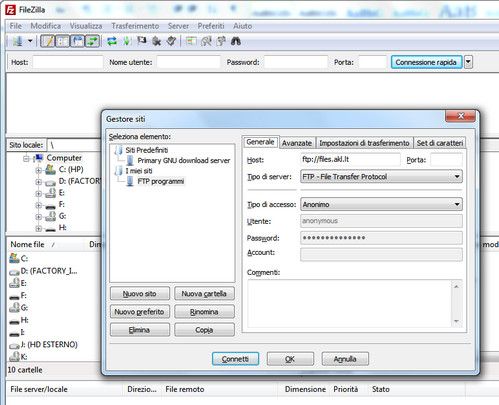Click the Commenti text area
The height and width of the screenshot is (405, 499).
point(349,303)
